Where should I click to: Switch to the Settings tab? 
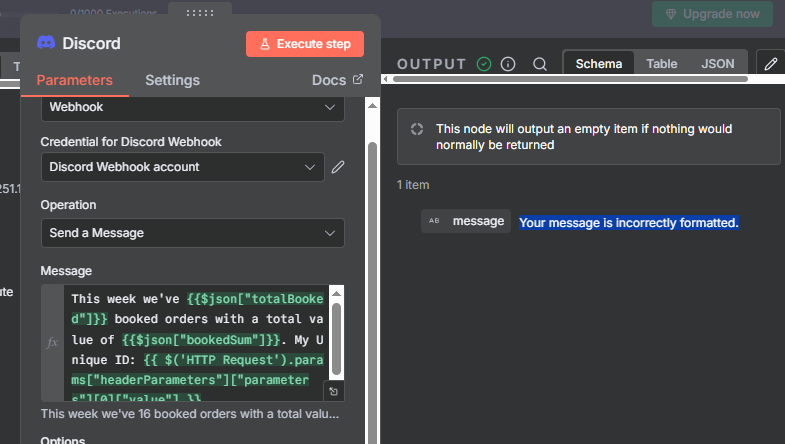[172, 80]
